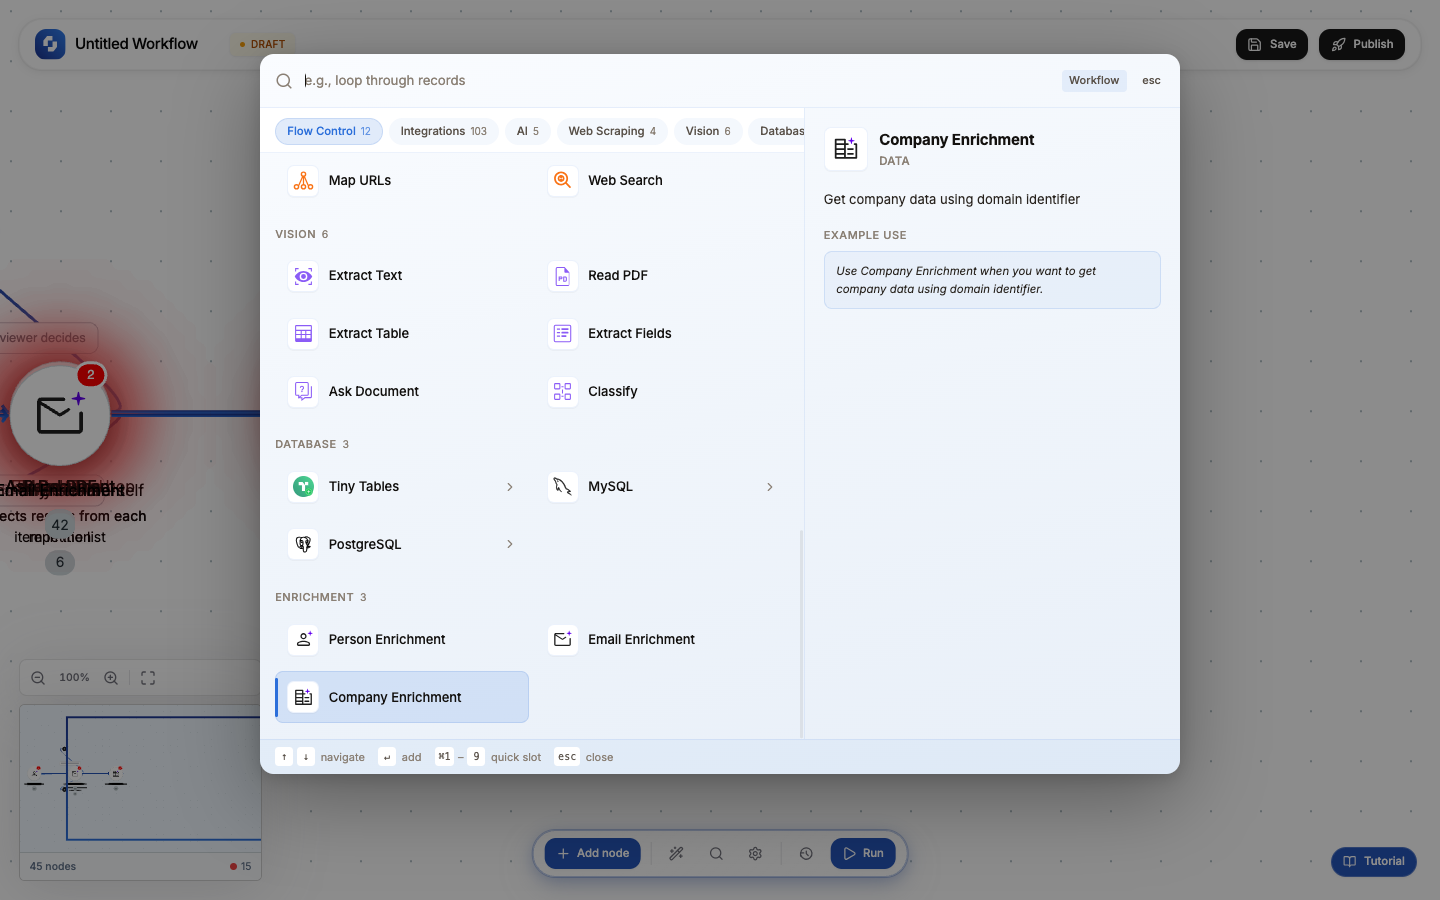
Task: Click the email node on the canvas
Action: click(60, 415)
